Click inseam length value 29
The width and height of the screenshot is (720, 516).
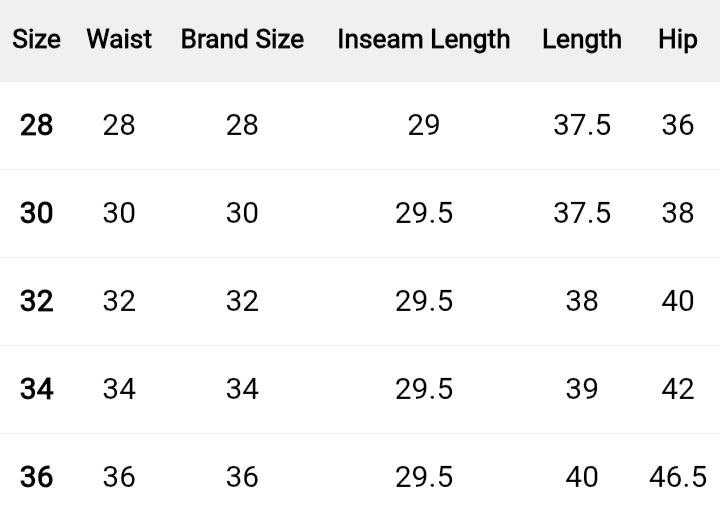pos(424,125)
